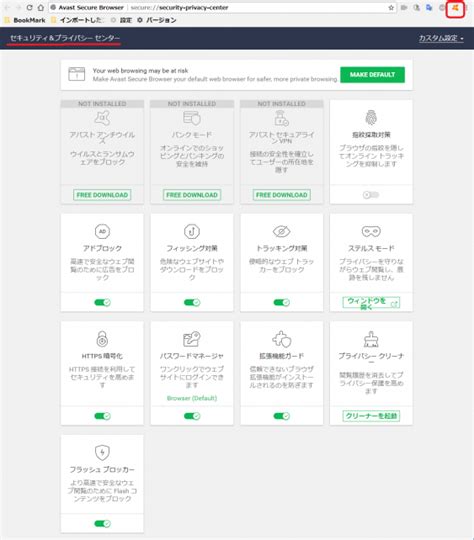Click the アバスト アンチウイルス virus icon
The width and height of the screenshot is (474, 540).
[102, 118]
